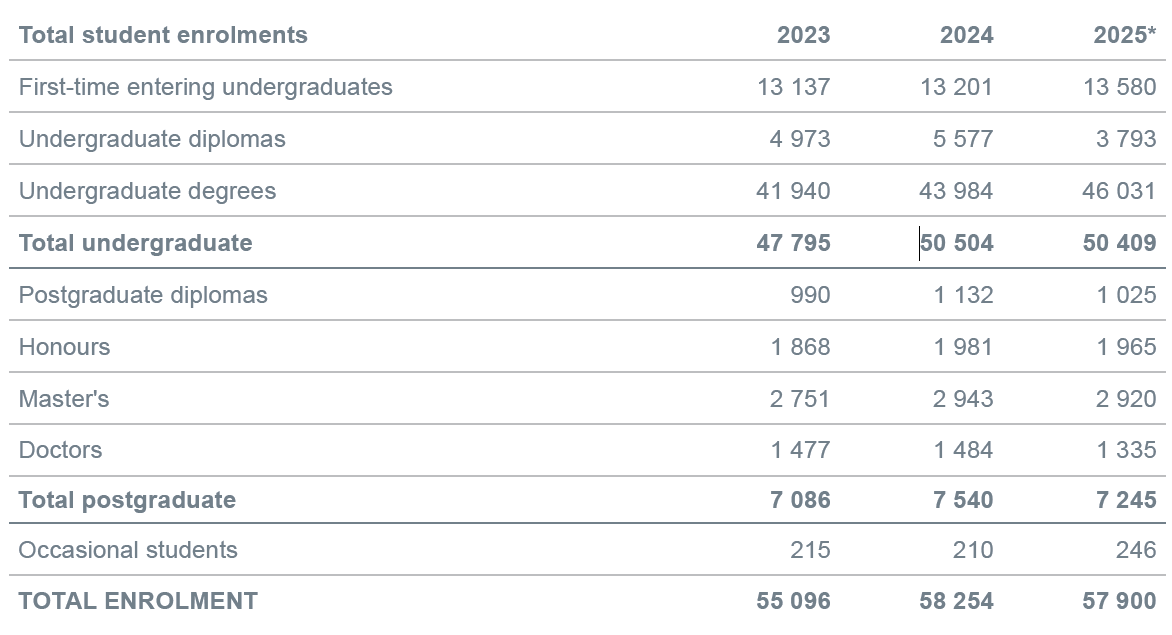The width and height of the screenshot is (1172, 635).
Task: Click the 'Undergraduate degrees' row label
Action: [x=147, y=191]
